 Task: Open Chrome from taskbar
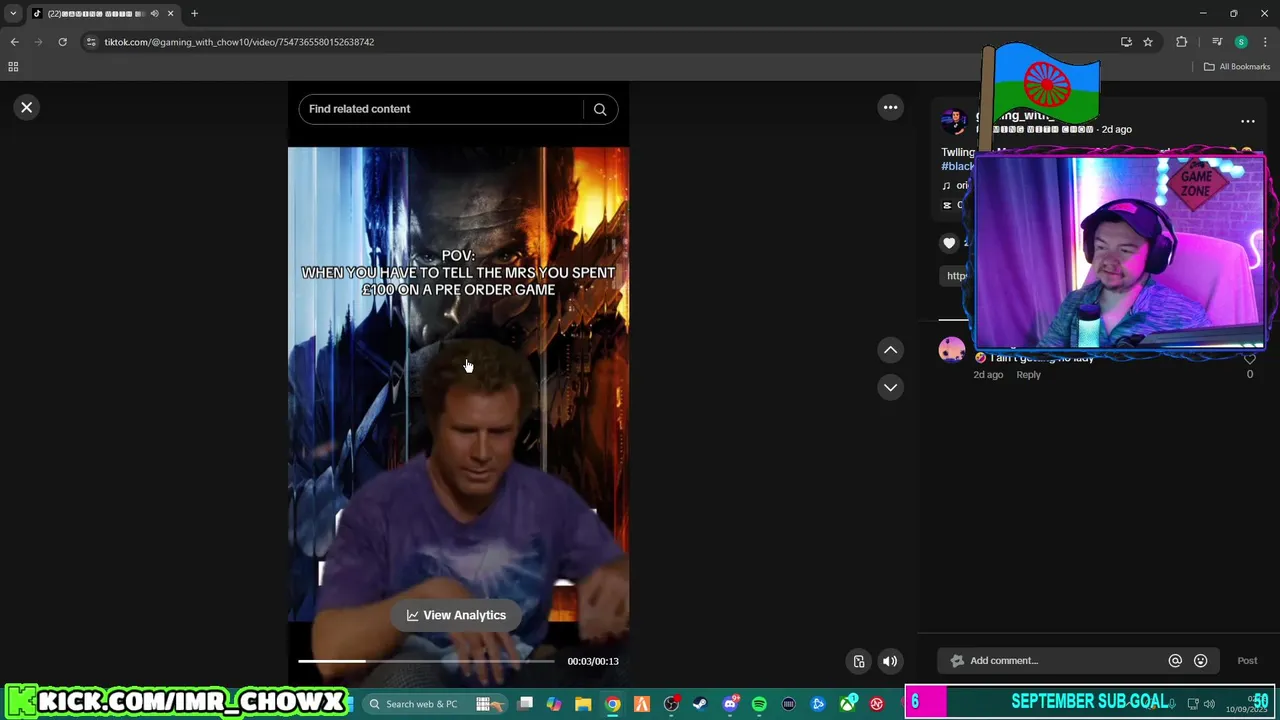(612, 704)
